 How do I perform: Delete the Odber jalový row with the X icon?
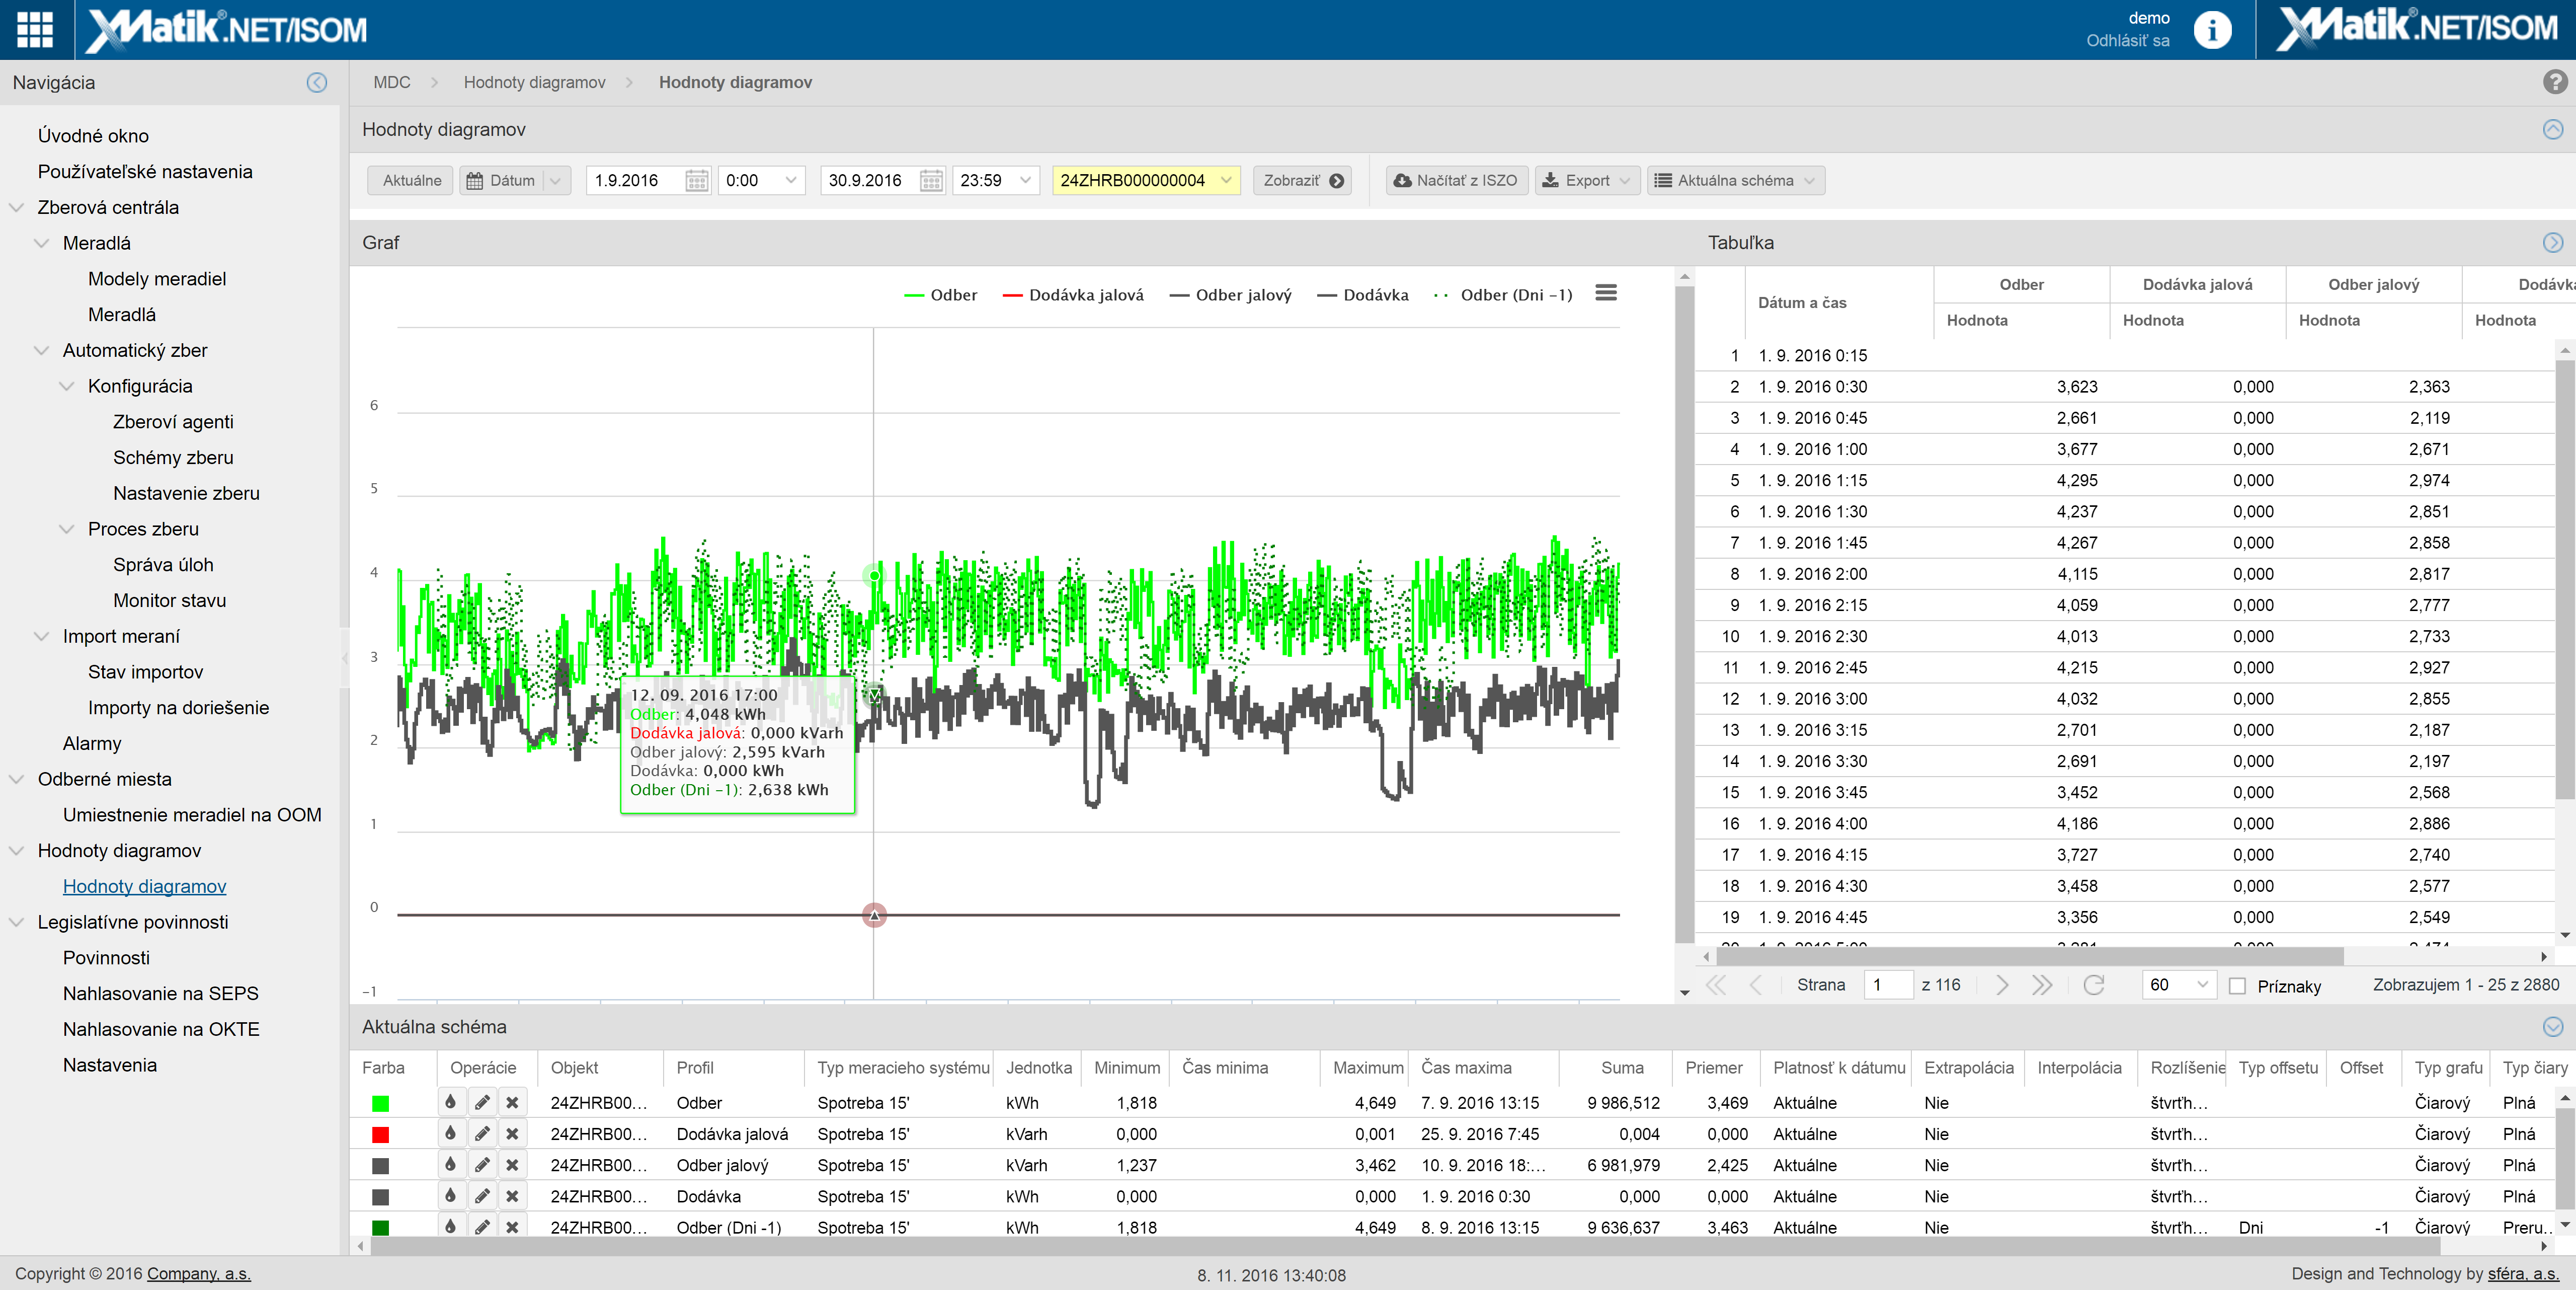(512, 1165)
